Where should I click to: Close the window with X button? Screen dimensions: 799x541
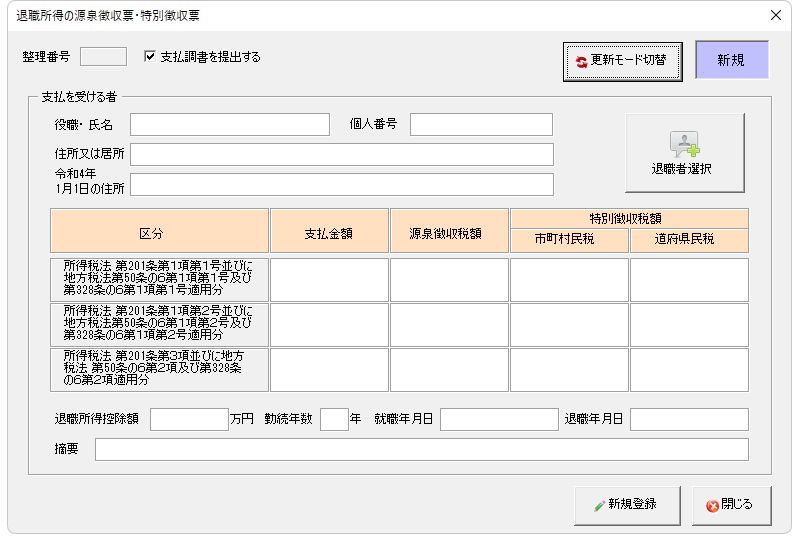pyautogui.click(x=776, y=15)
